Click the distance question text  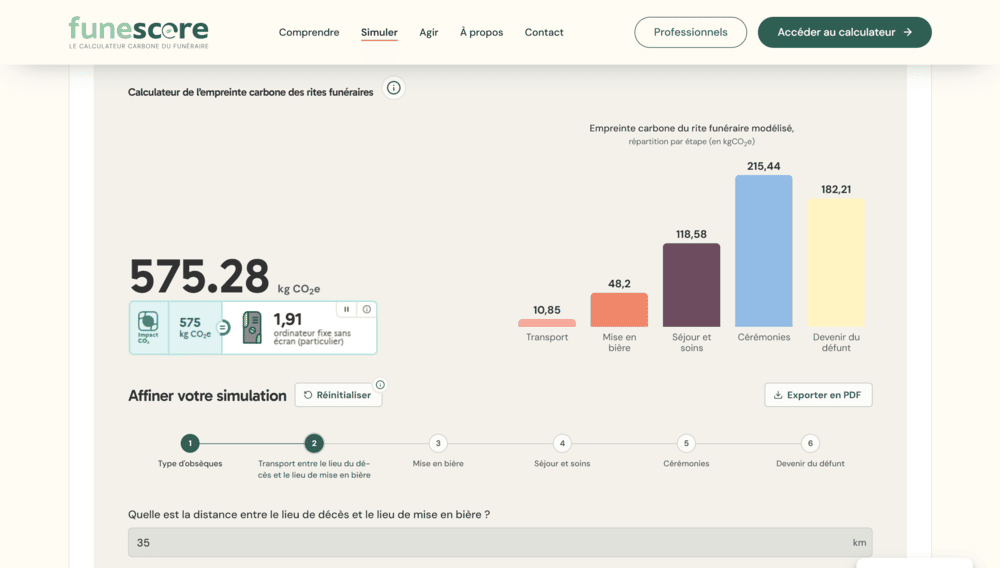point(309,514)
